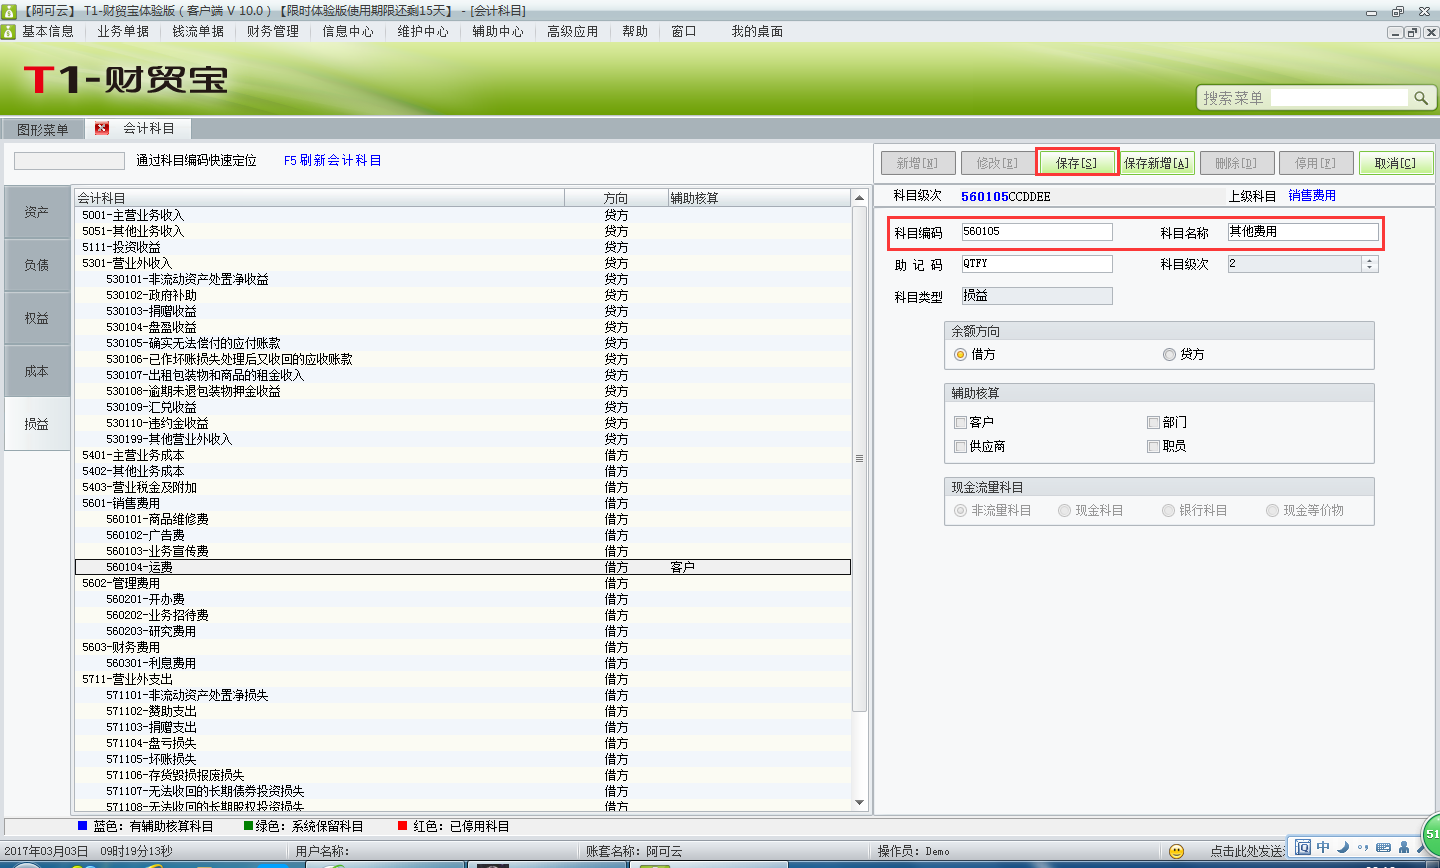The image size is (1440, 868).
Task: Click inside the 科目名称 input field
Action: 1303,231
